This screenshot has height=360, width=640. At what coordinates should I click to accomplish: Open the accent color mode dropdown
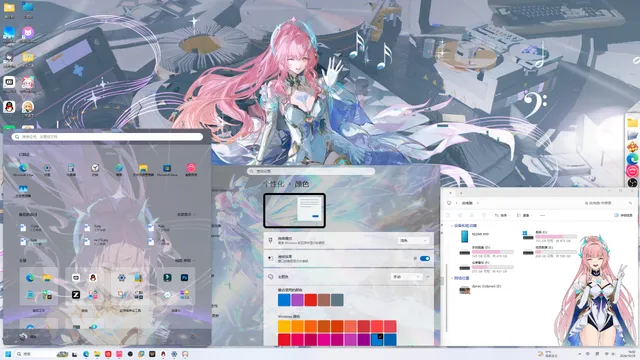click(406, 277)
